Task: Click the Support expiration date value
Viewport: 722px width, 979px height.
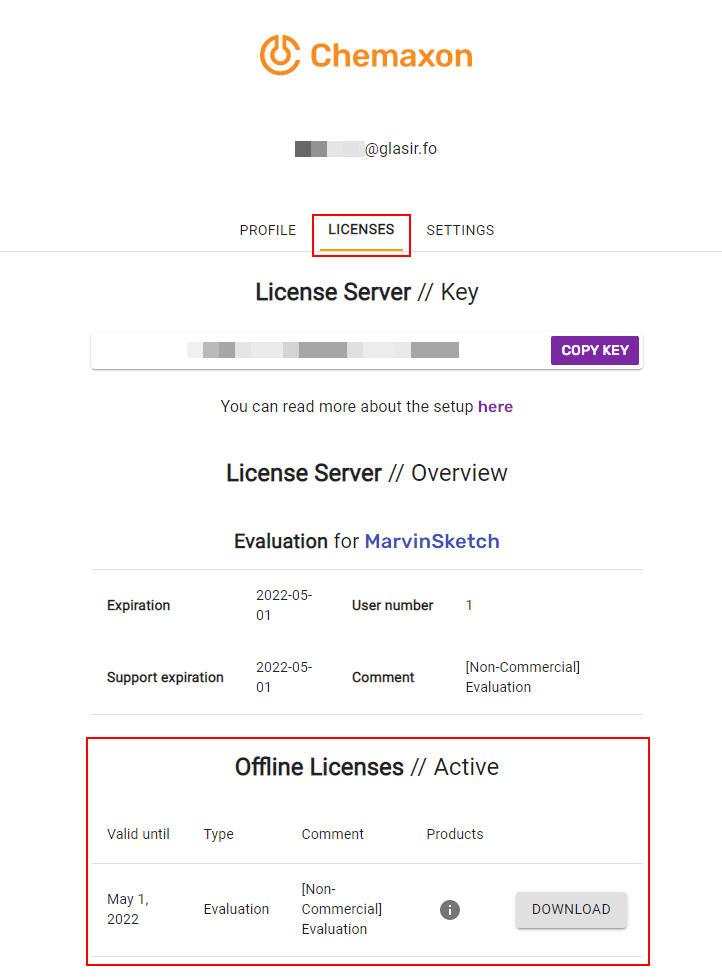Action: [x=284, y=677]
